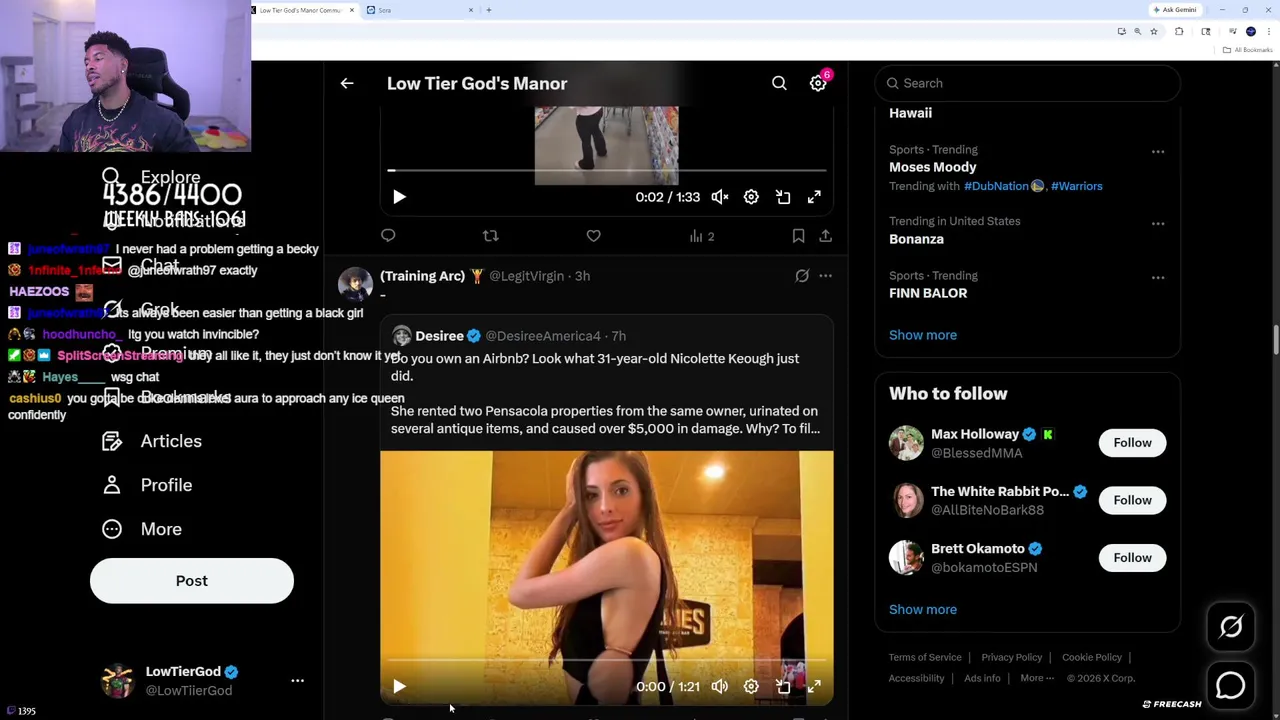1280x720 pixels.
Task: Open Profile in left navigation
Action: coord(146,485)
